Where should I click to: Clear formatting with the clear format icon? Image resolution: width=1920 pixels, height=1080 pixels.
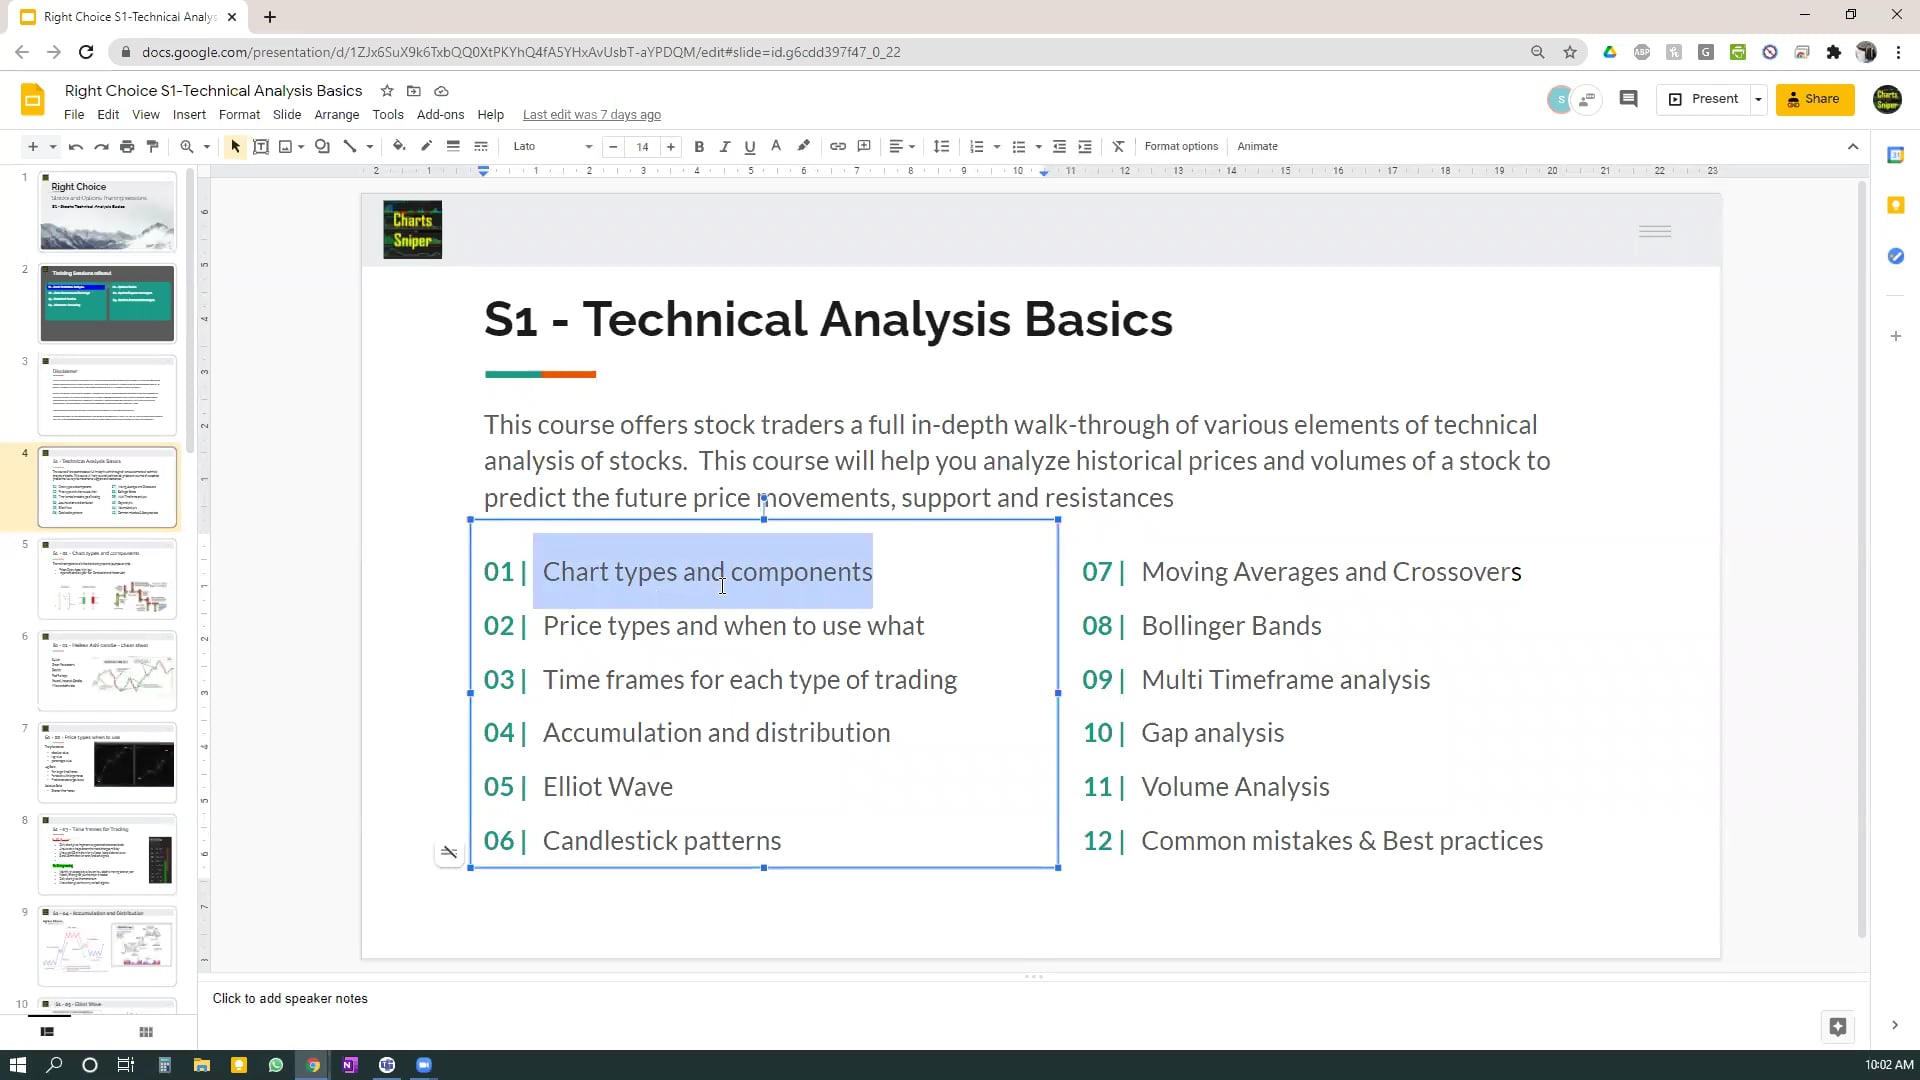[1118, 146]
